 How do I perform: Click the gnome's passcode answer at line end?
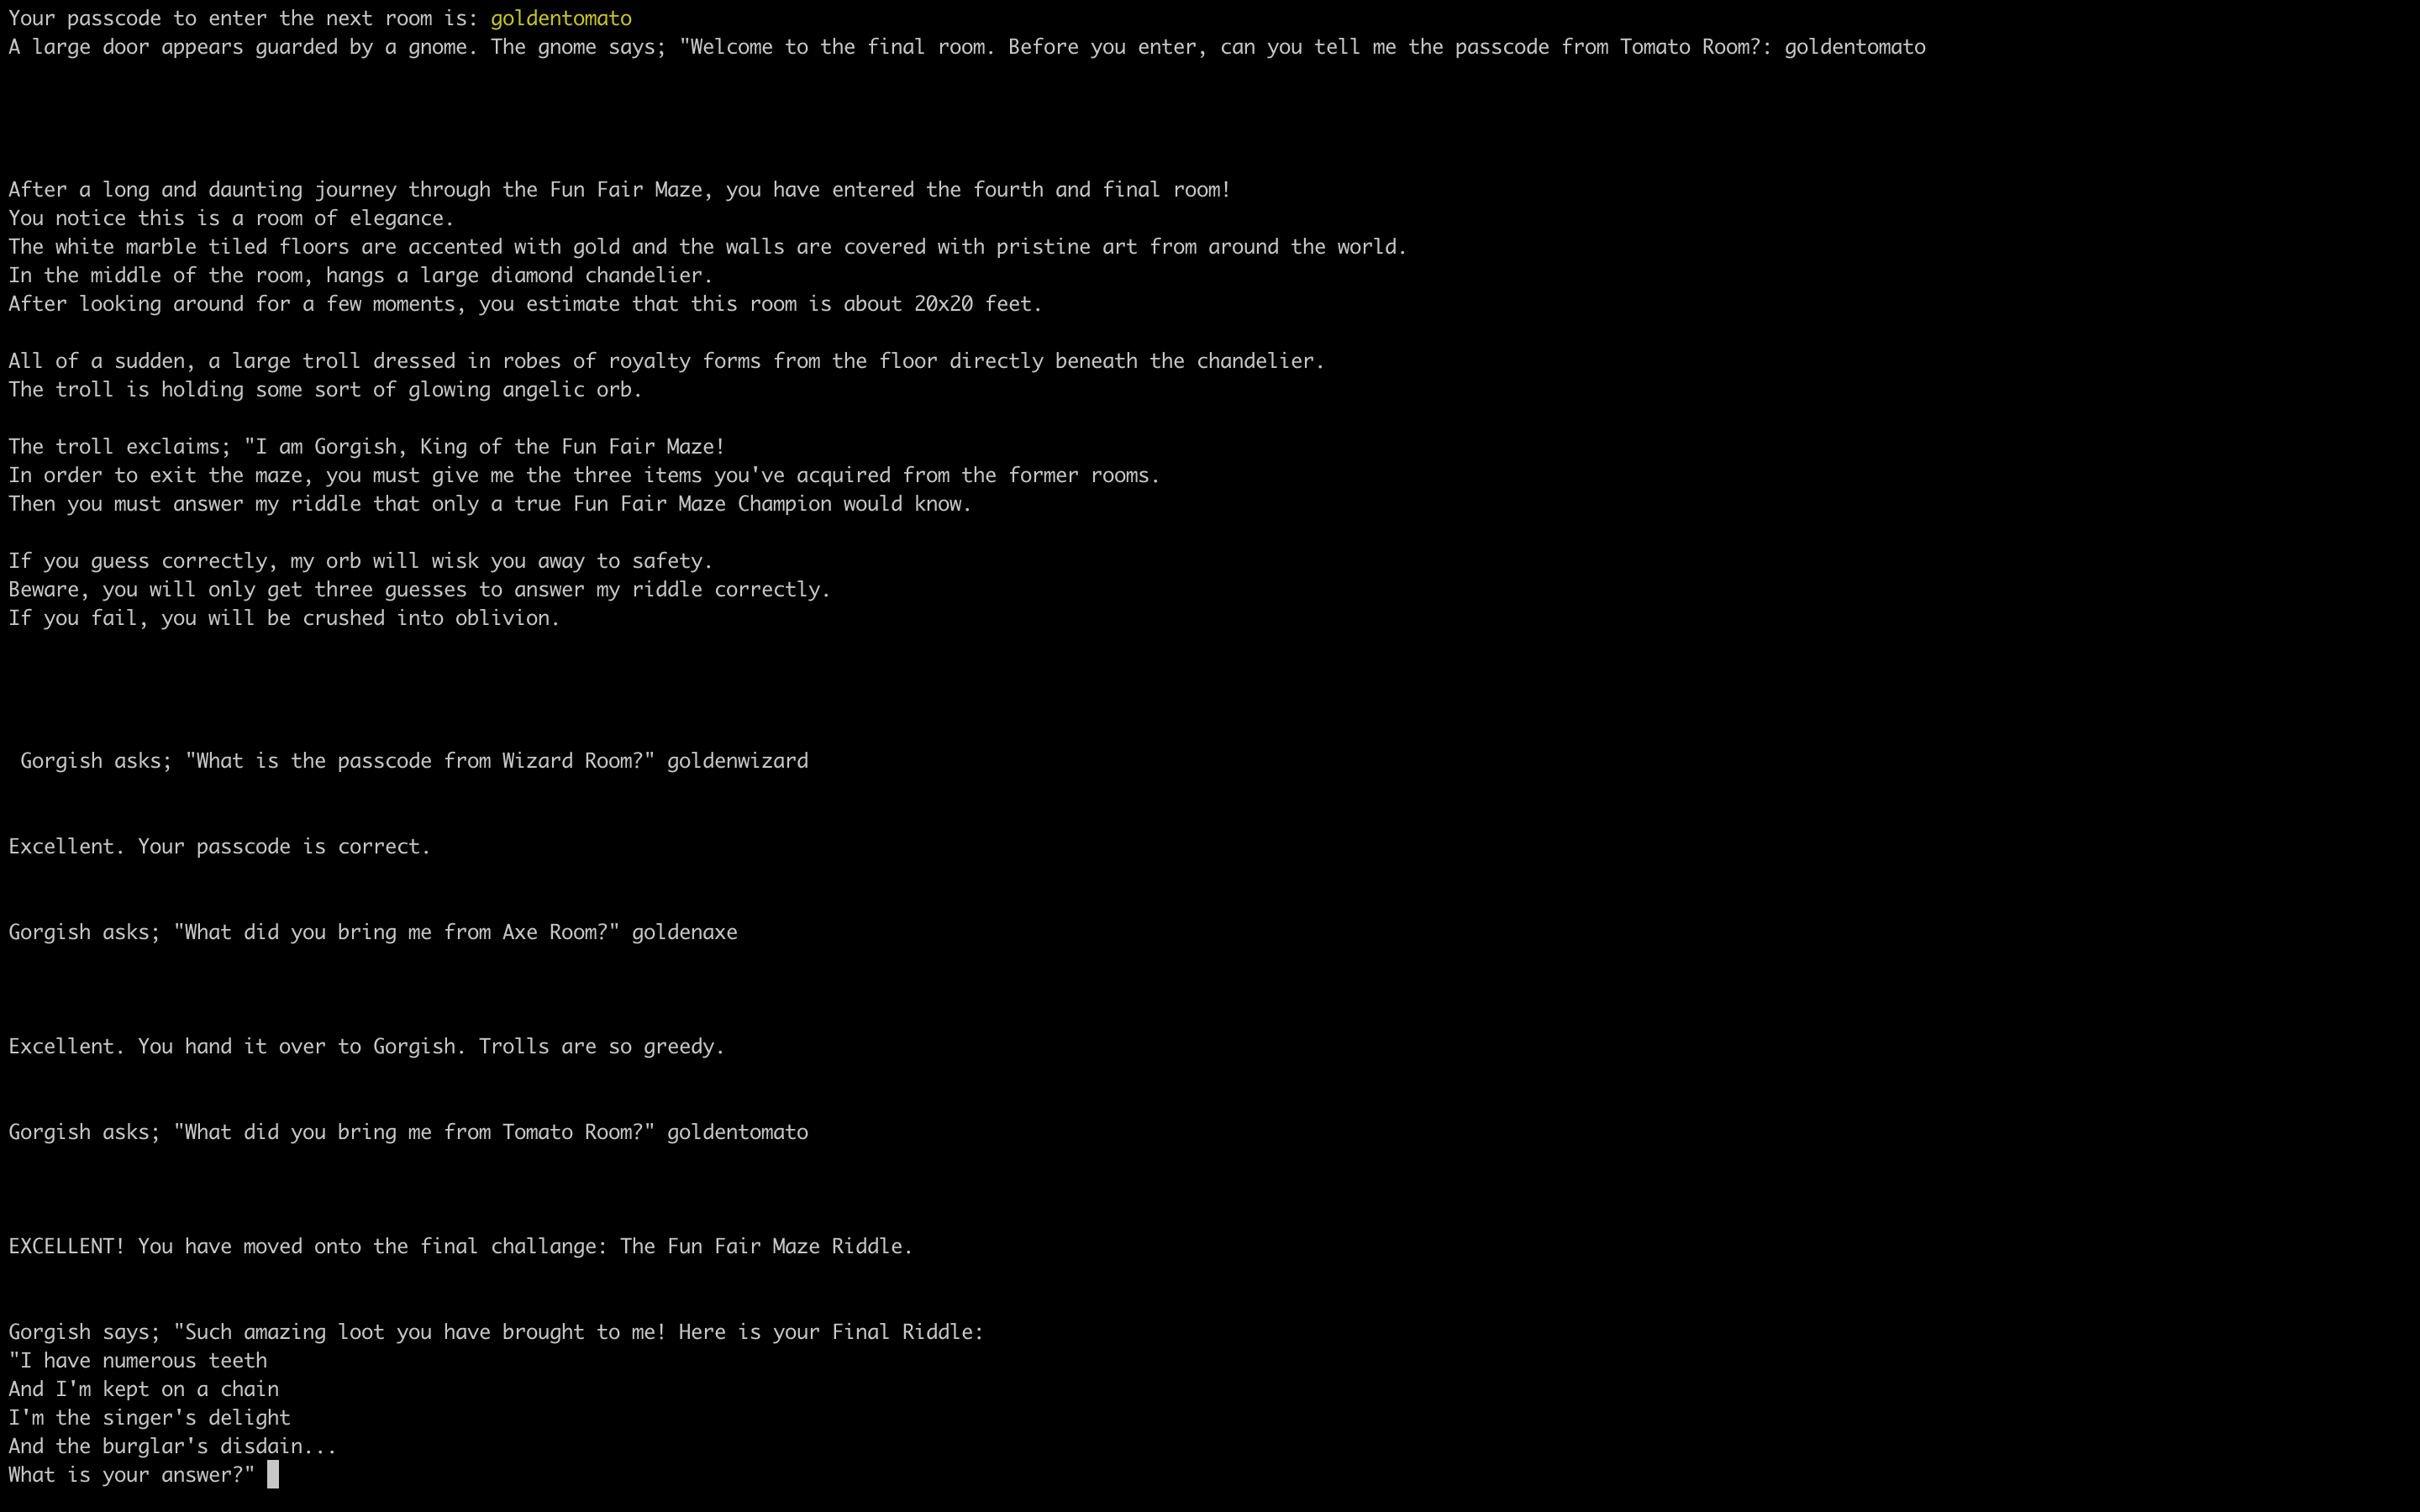tap(1855, 47)
